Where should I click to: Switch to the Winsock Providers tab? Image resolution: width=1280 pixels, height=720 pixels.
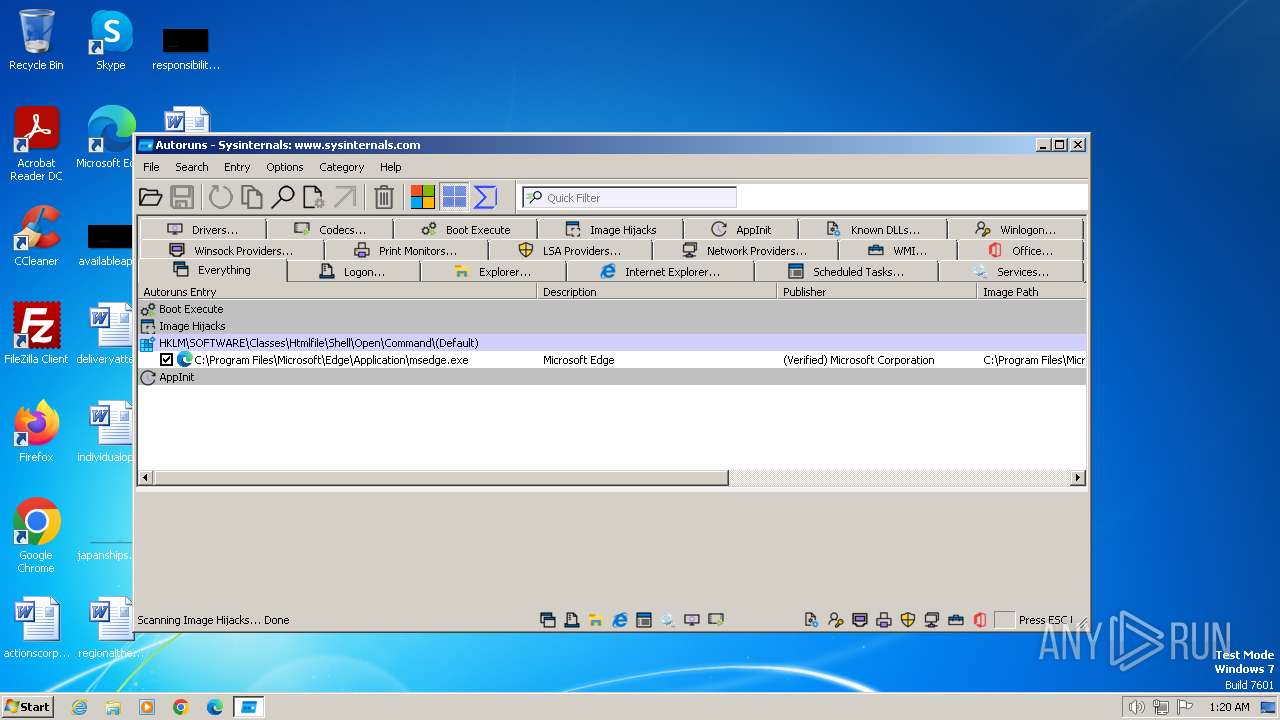(x=231, y=250)
